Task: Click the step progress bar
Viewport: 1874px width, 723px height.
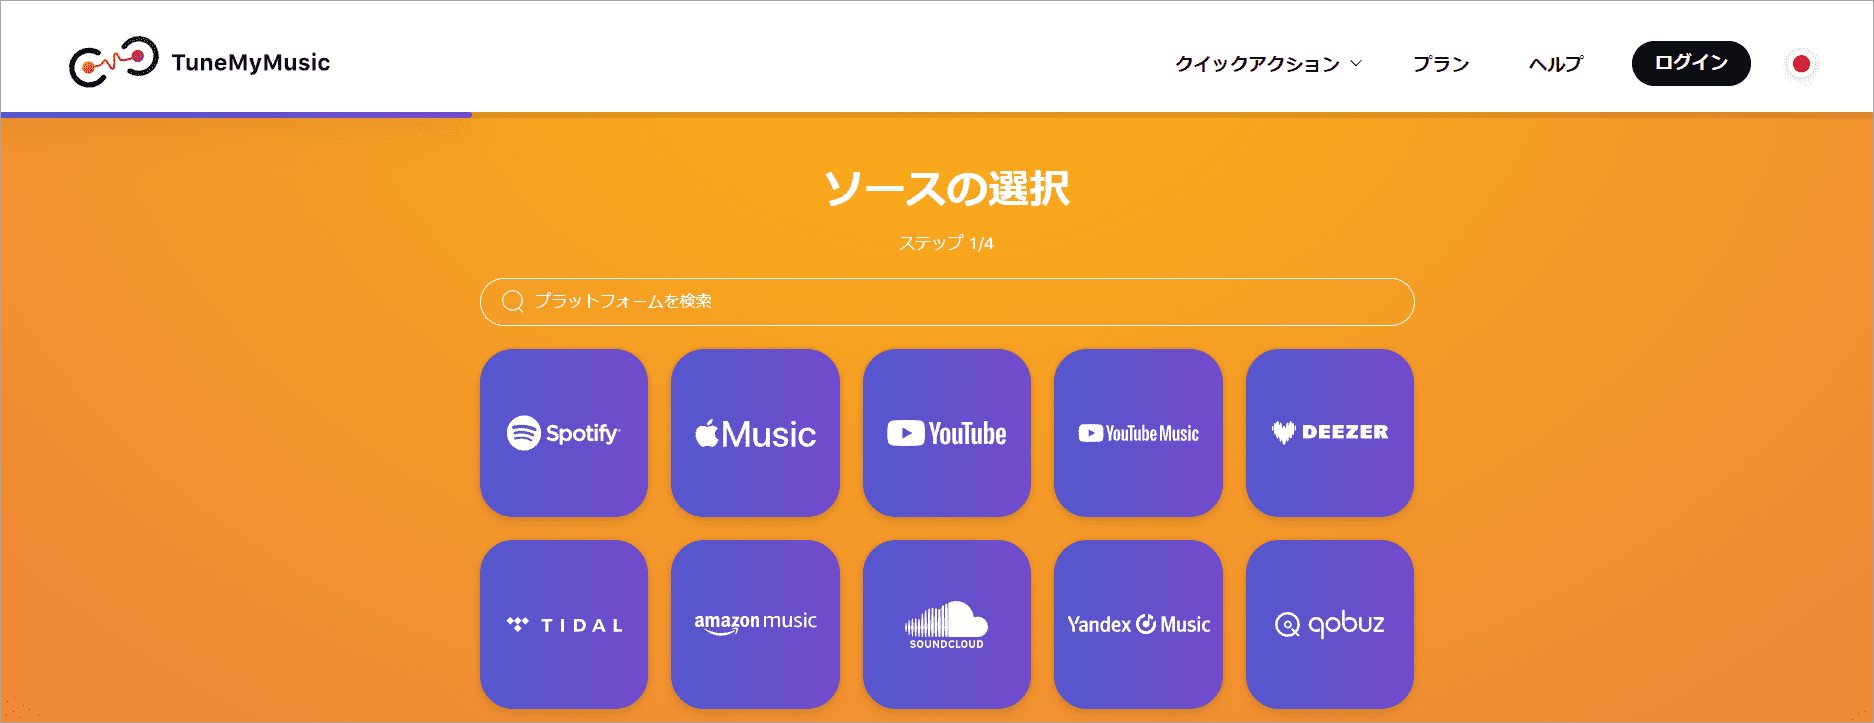Action: coord(937,115)
